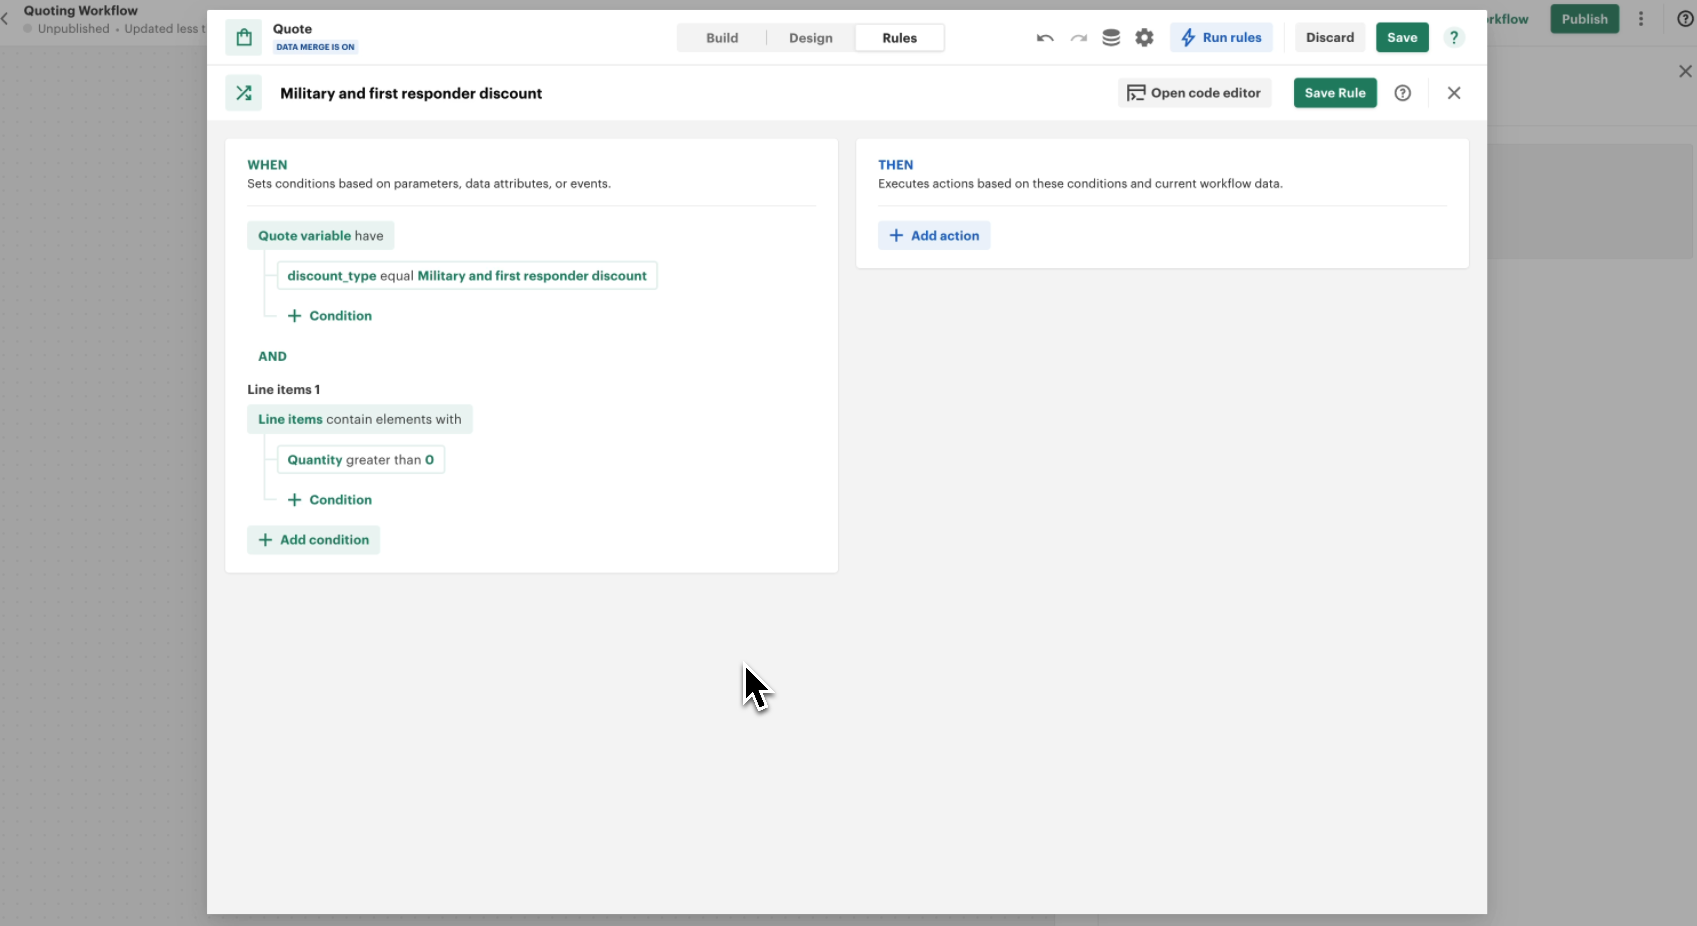Open the settings gear icon
Image resolution: width=1697 pixels, height=926 pixels.
tap(1144, 38)
